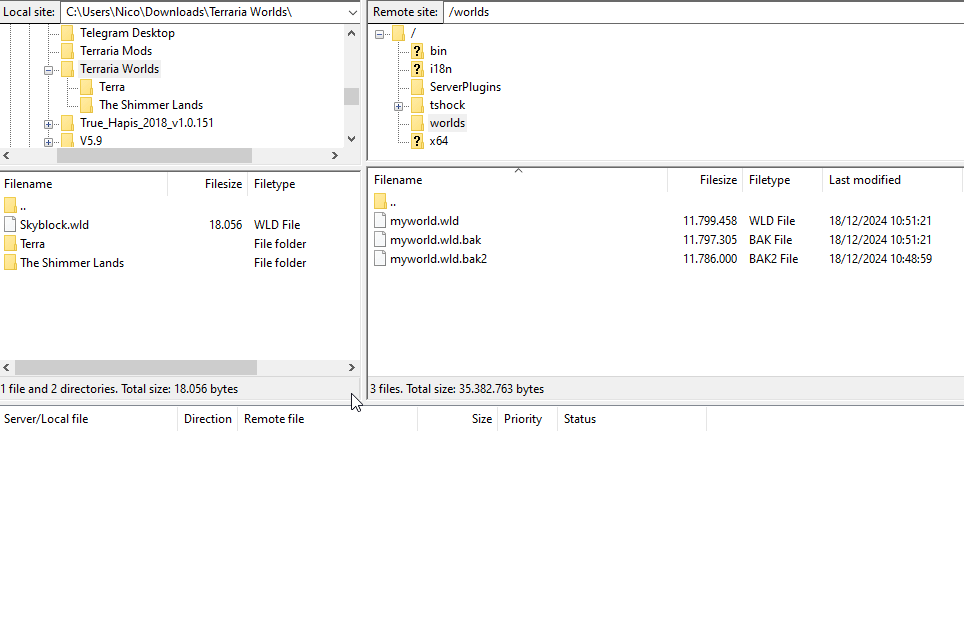964x641 pixels.
Task: Collapse the root / node in remote tree
Action: coord(379,32)
